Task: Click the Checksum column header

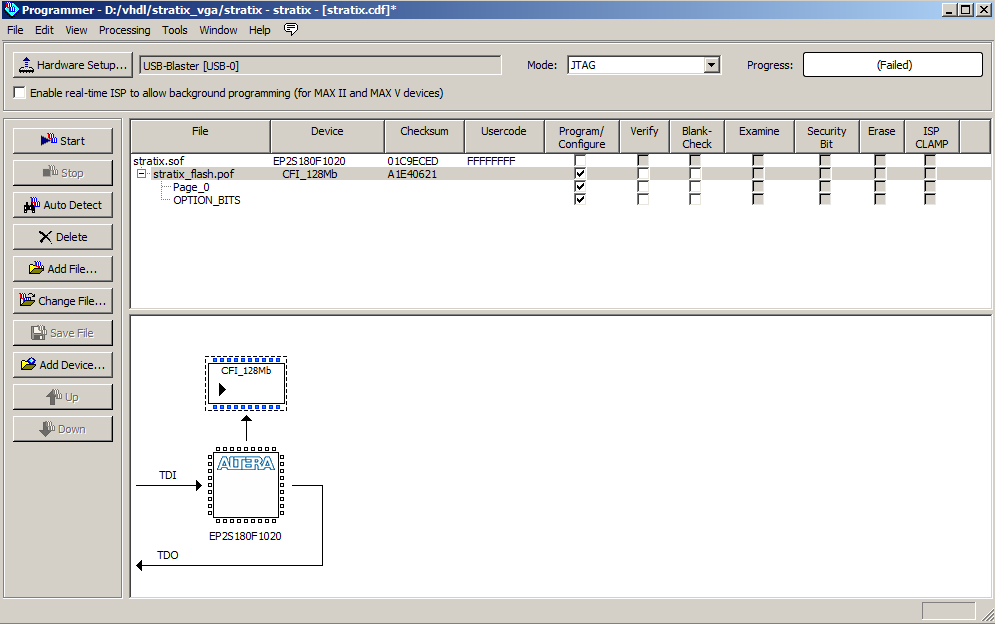Action: click(x=425, y=136)
